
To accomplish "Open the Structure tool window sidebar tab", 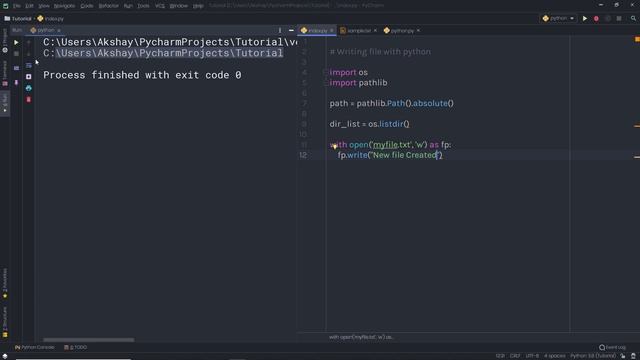I will [5, 322].
